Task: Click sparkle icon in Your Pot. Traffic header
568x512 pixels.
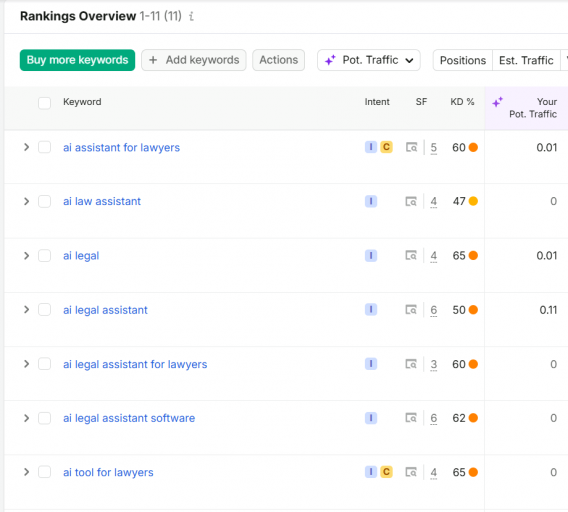Action: 497,102
